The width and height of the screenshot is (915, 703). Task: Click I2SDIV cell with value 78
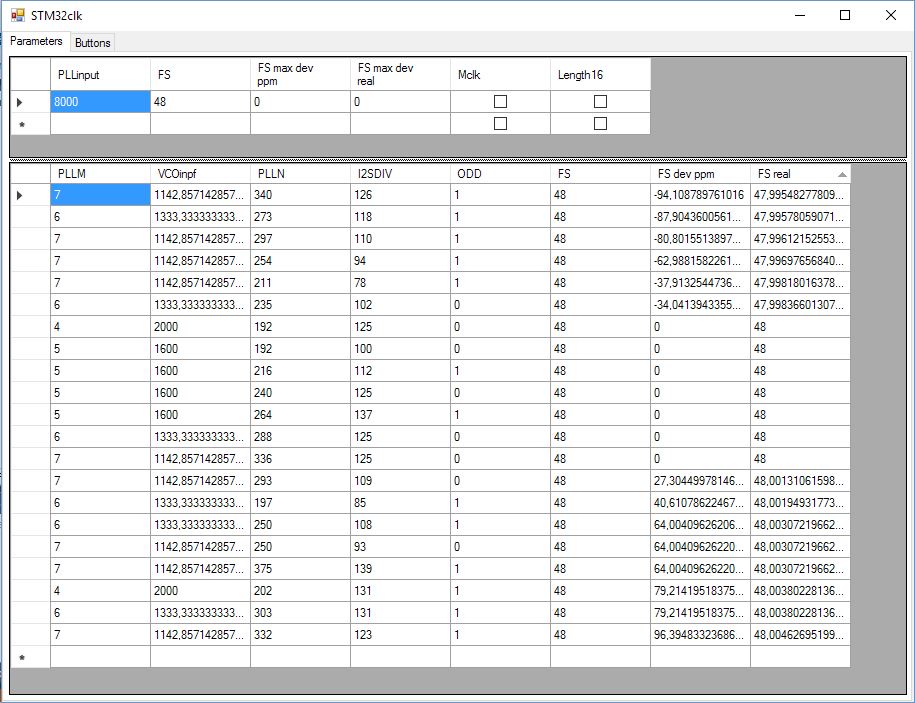pyautogui.click(x=400, y=283)
